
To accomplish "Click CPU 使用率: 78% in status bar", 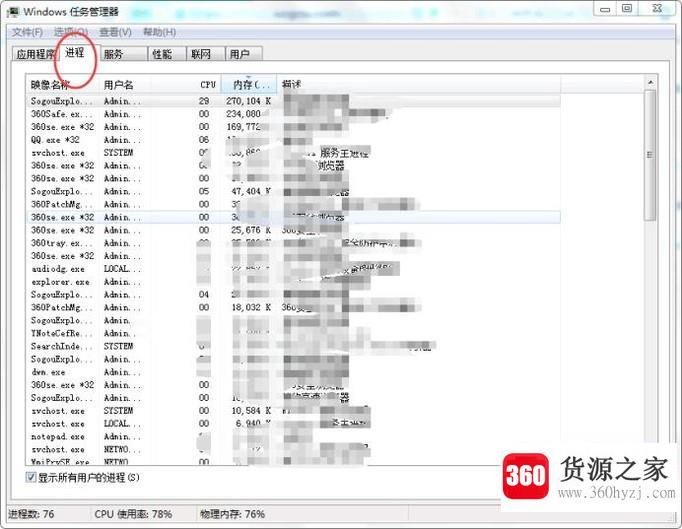I will [133, 514].
